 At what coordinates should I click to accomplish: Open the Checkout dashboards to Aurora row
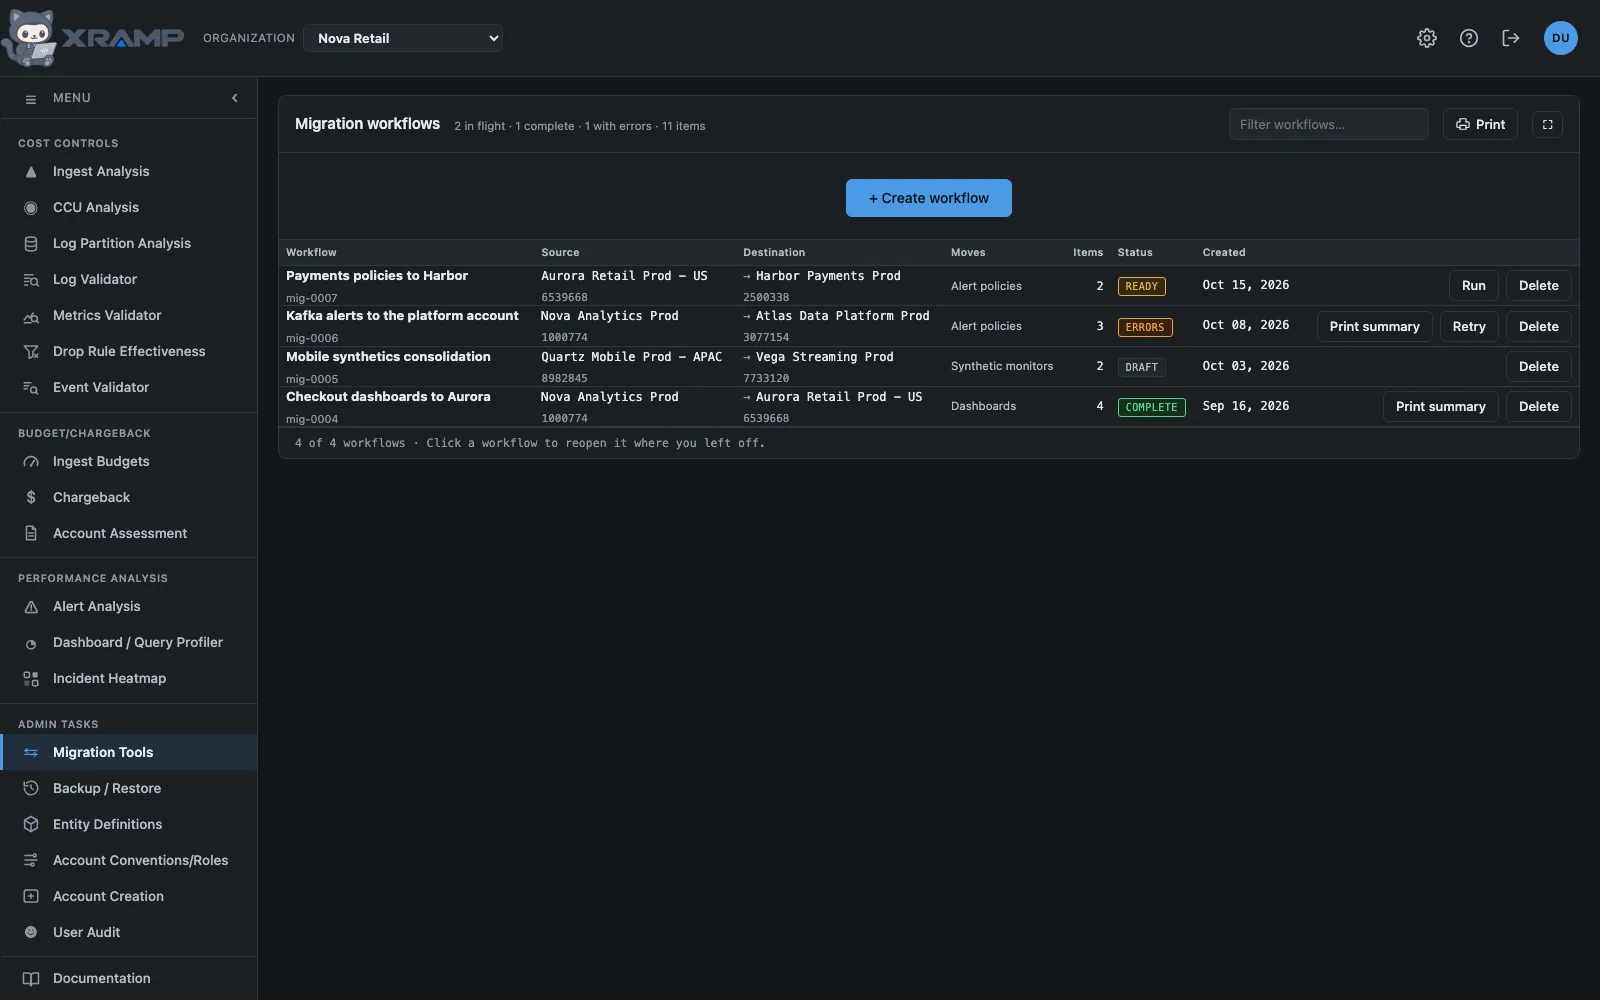[x=928, y=407]
